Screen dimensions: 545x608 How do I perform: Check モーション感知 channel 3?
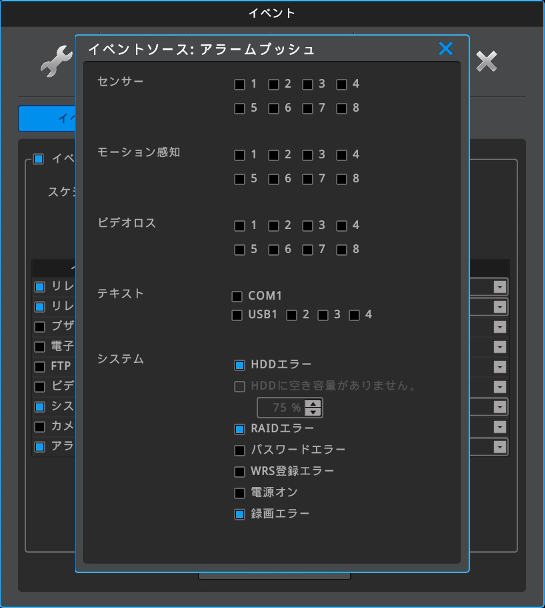307,155
